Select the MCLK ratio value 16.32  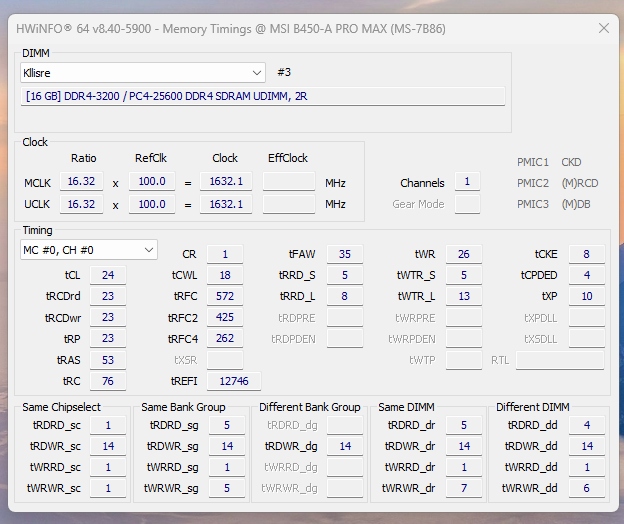click(81, 182)
